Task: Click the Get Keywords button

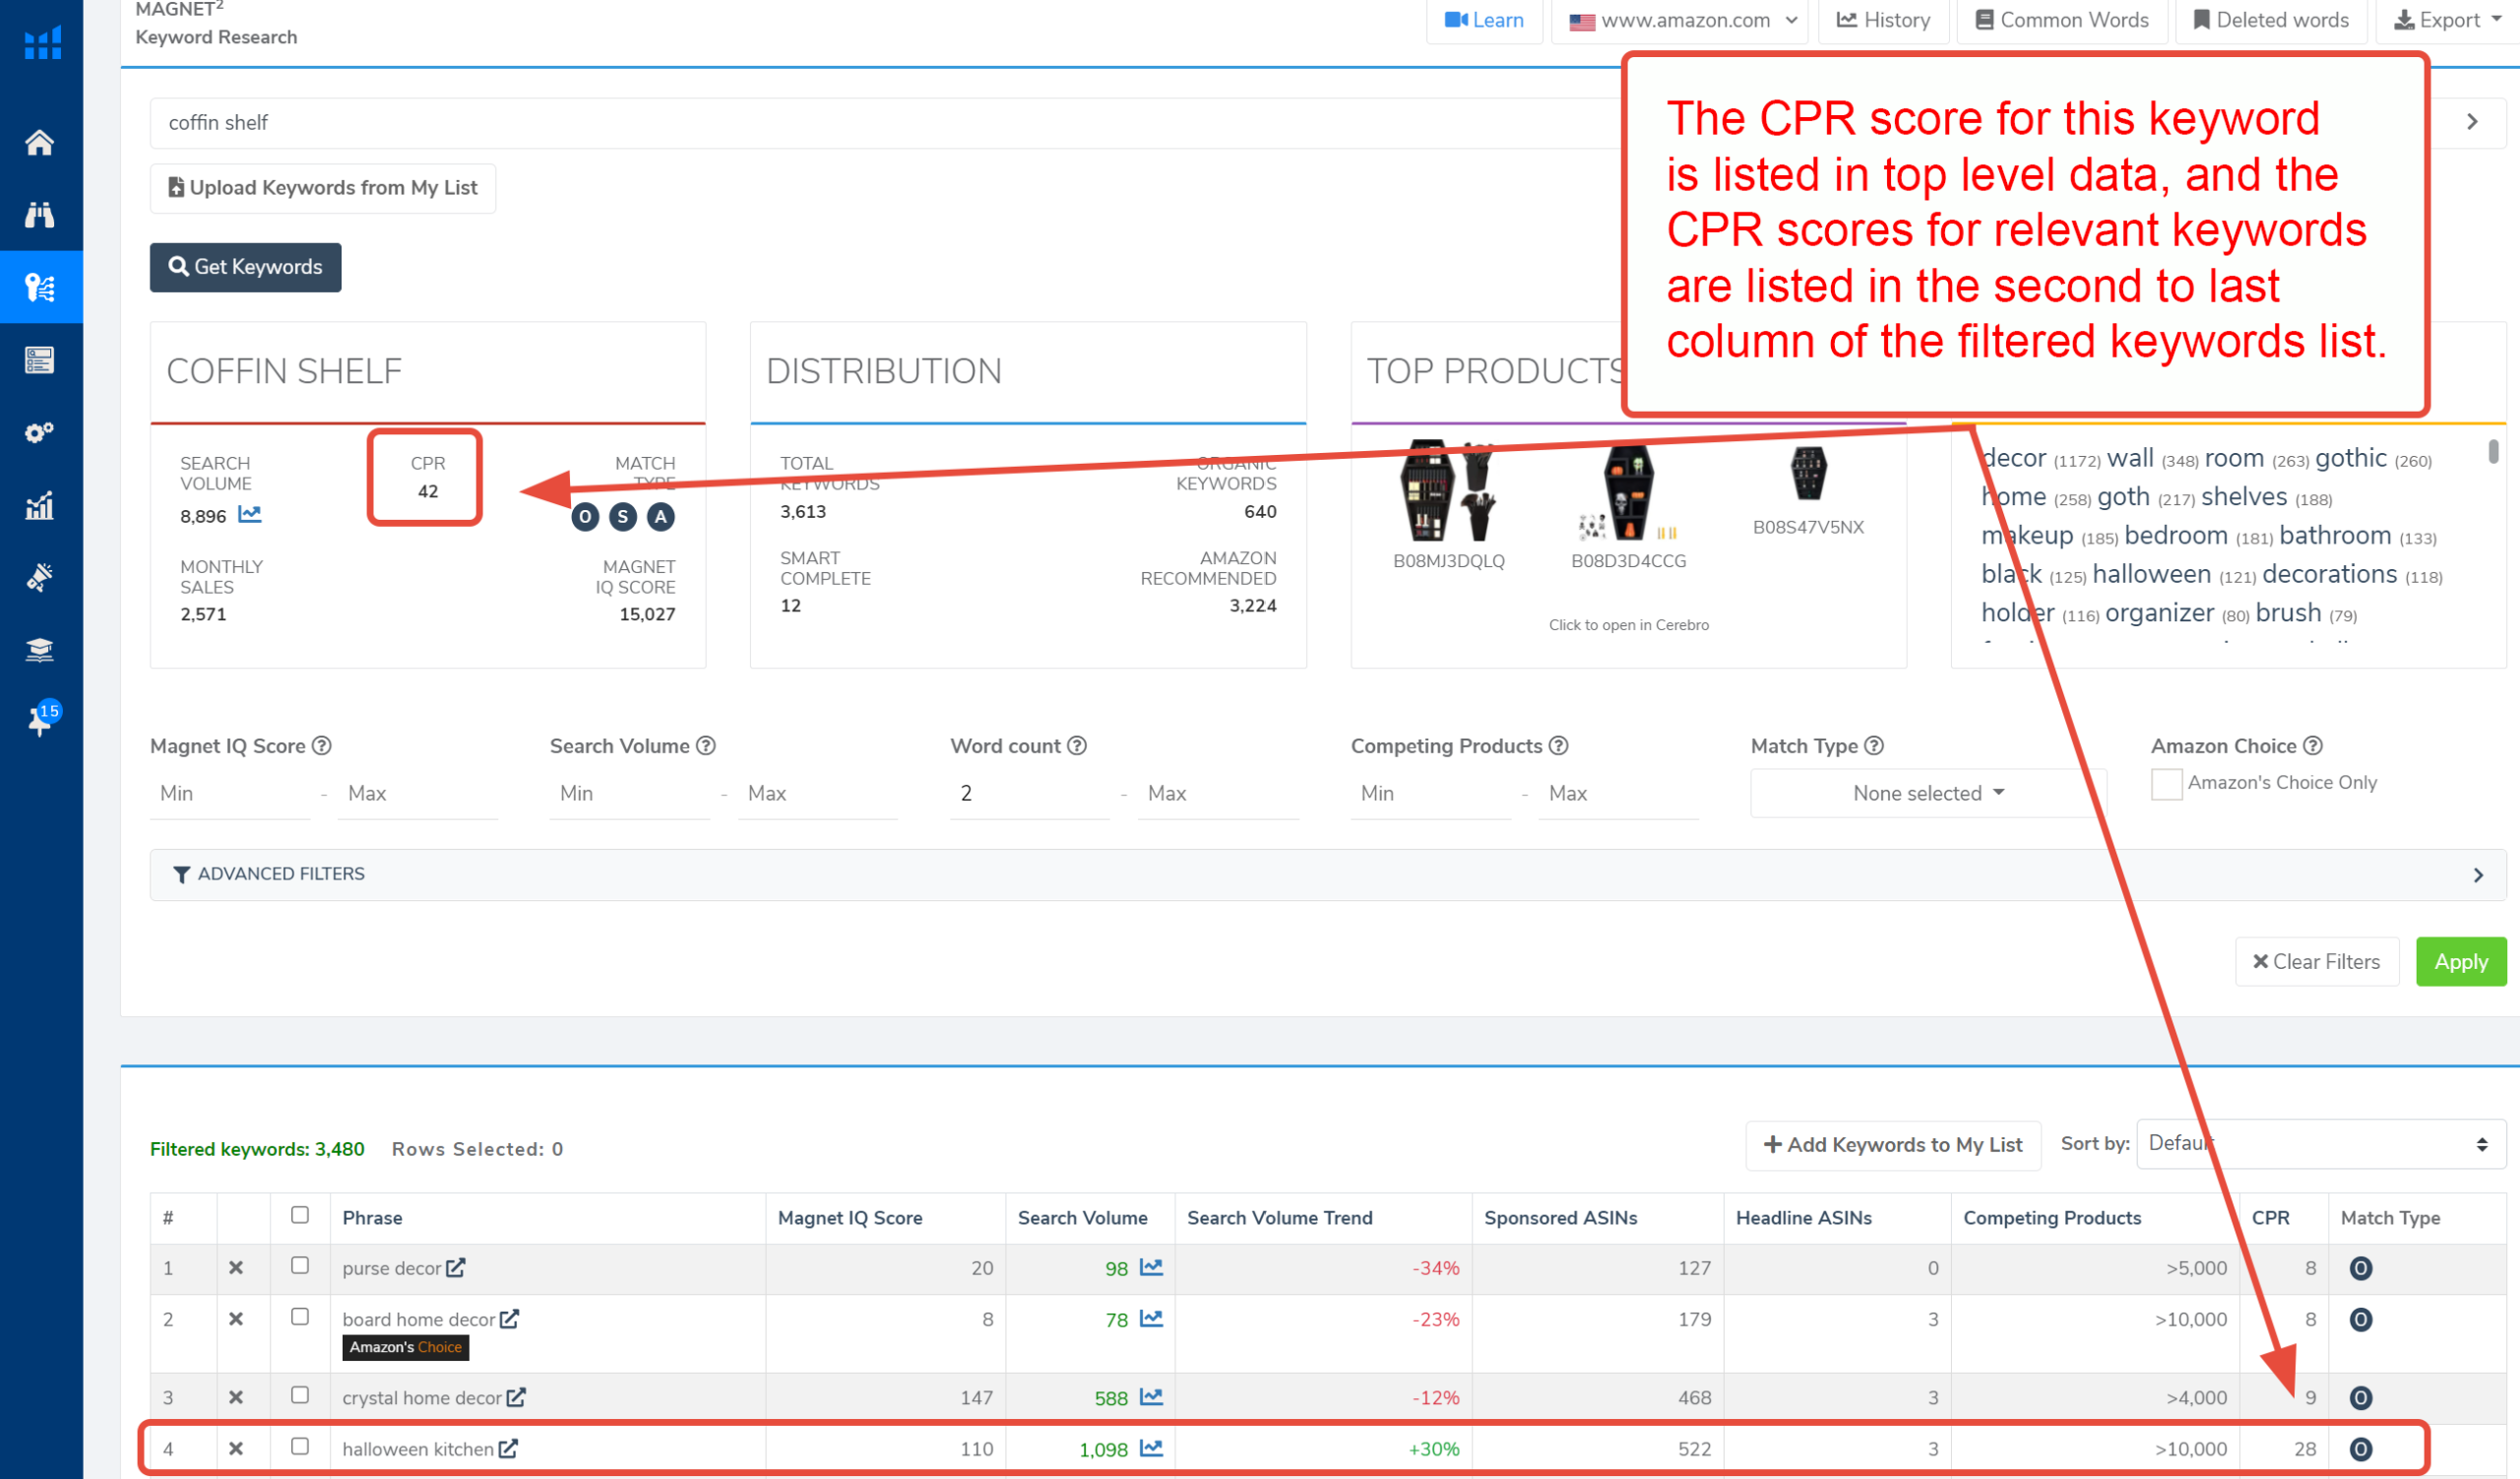Action: tap(245, 267)
